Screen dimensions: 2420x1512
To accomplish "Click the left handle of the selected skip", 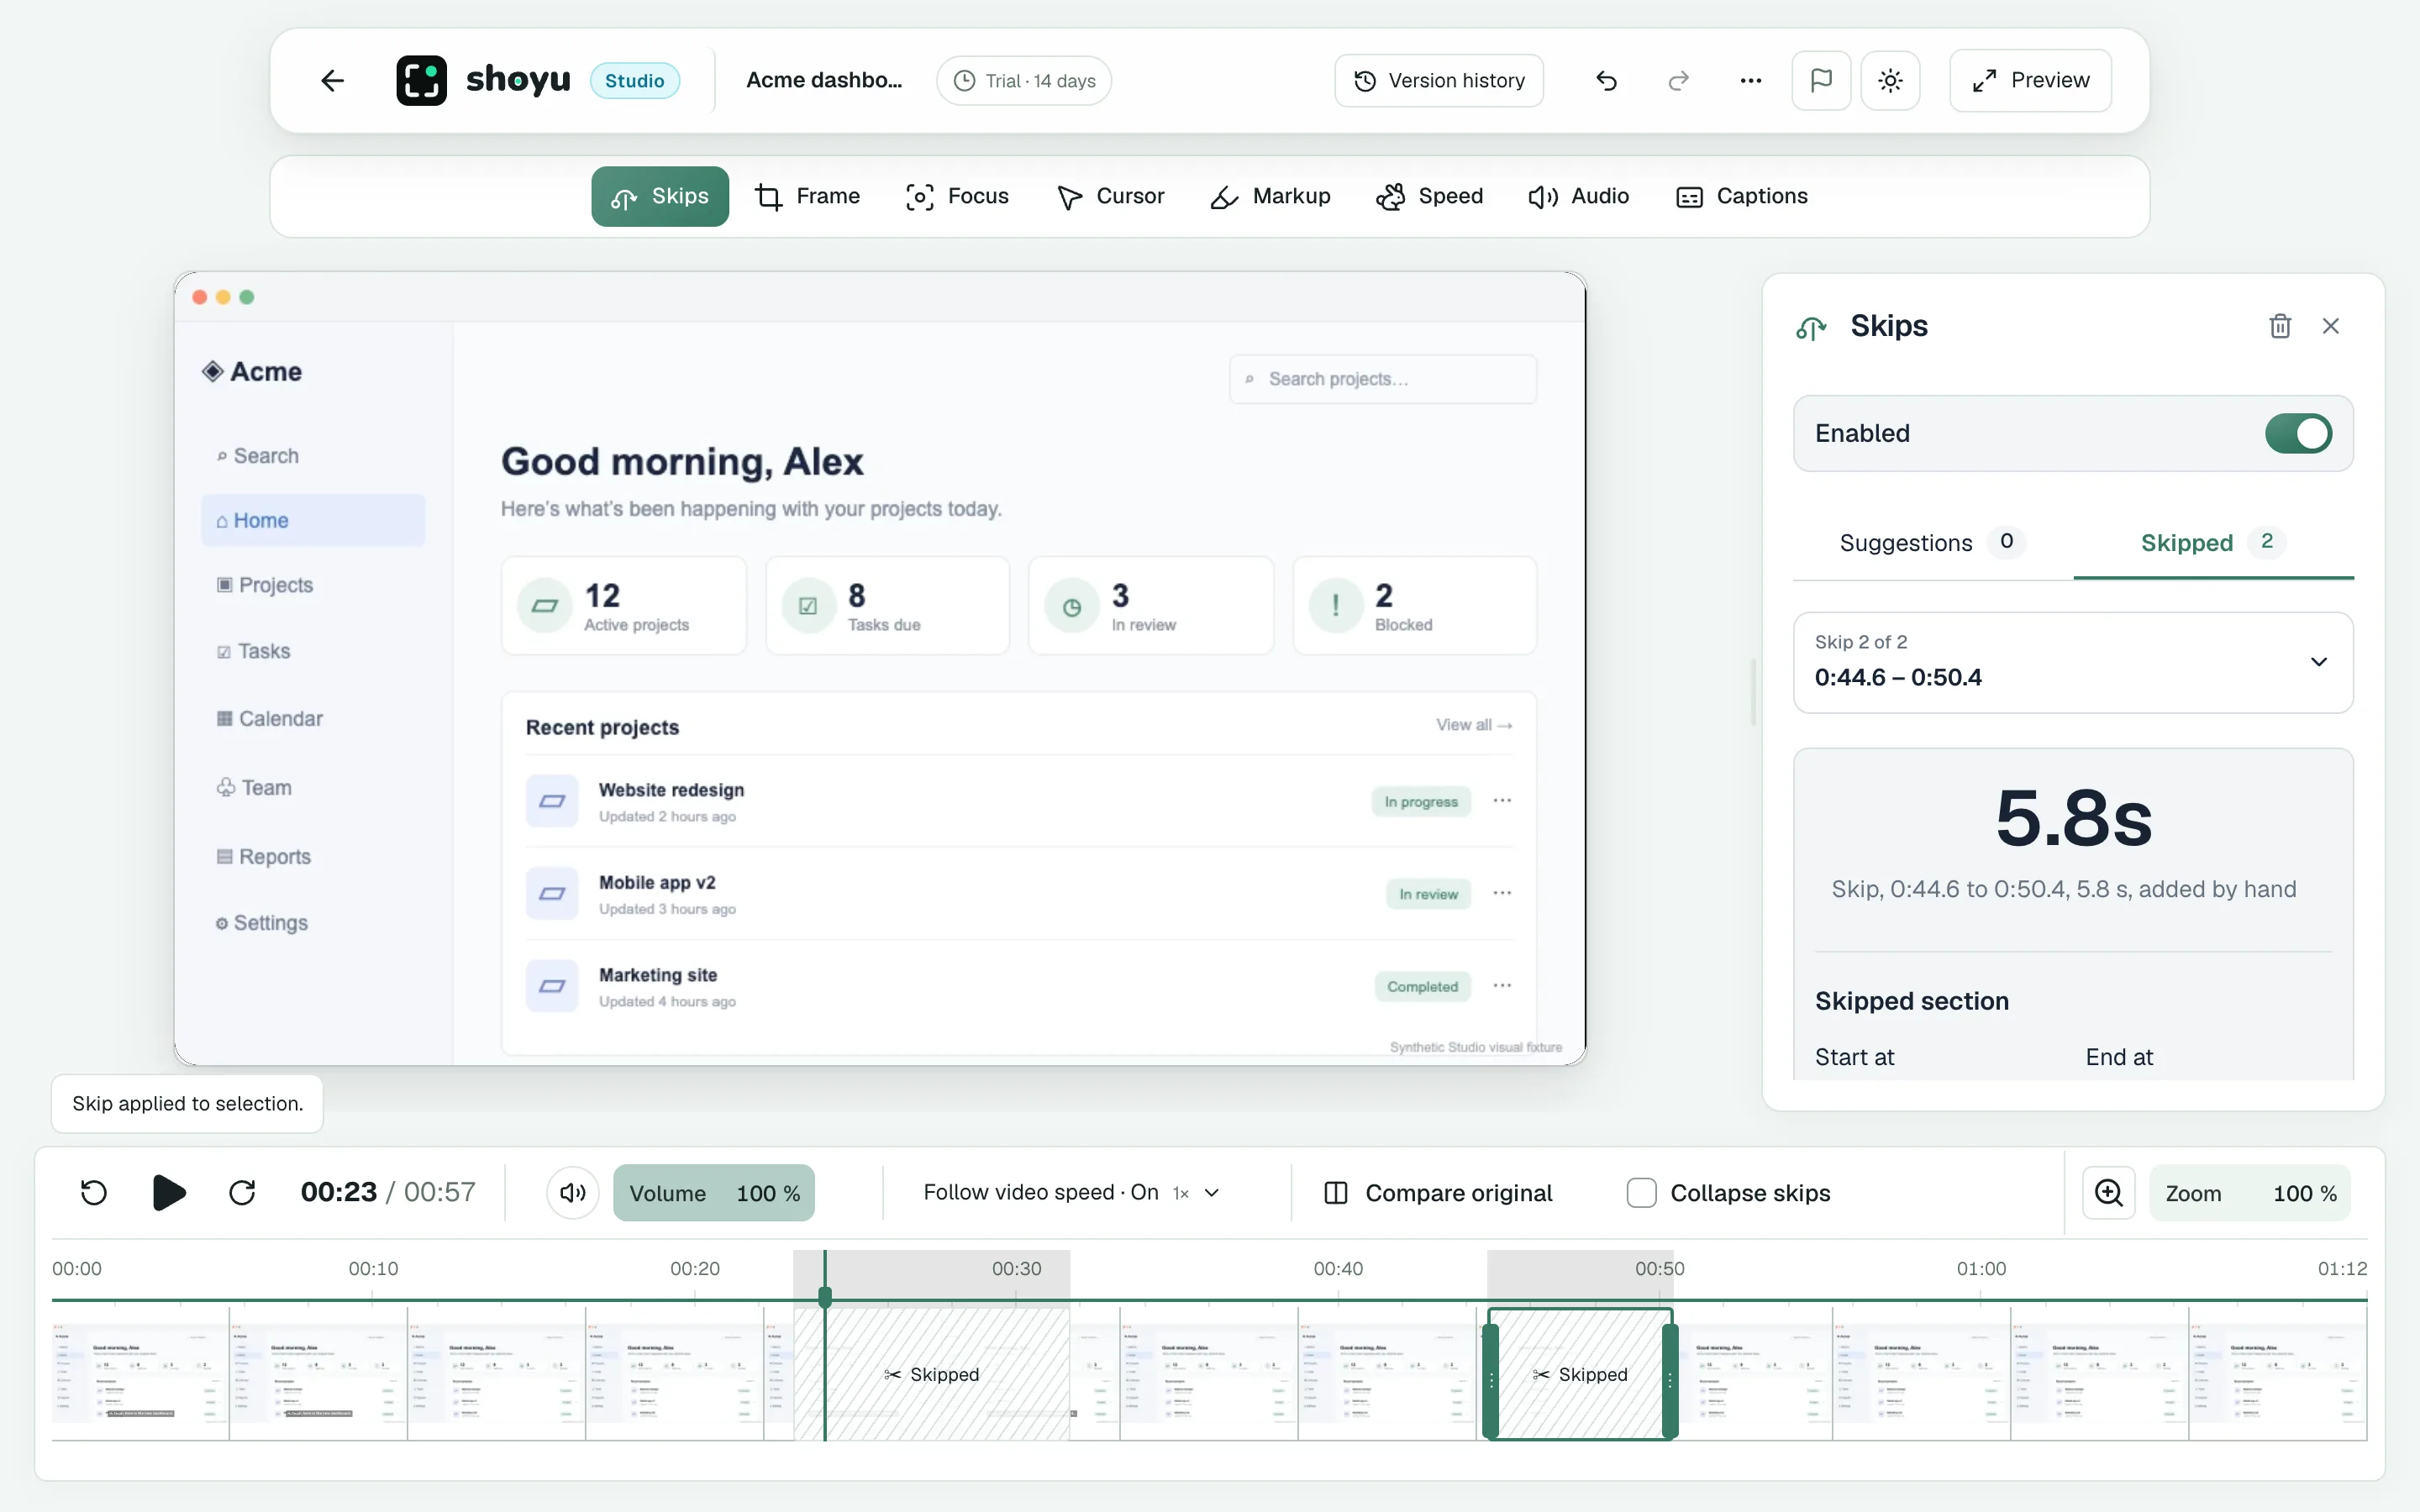I will coord(1491,1380).
